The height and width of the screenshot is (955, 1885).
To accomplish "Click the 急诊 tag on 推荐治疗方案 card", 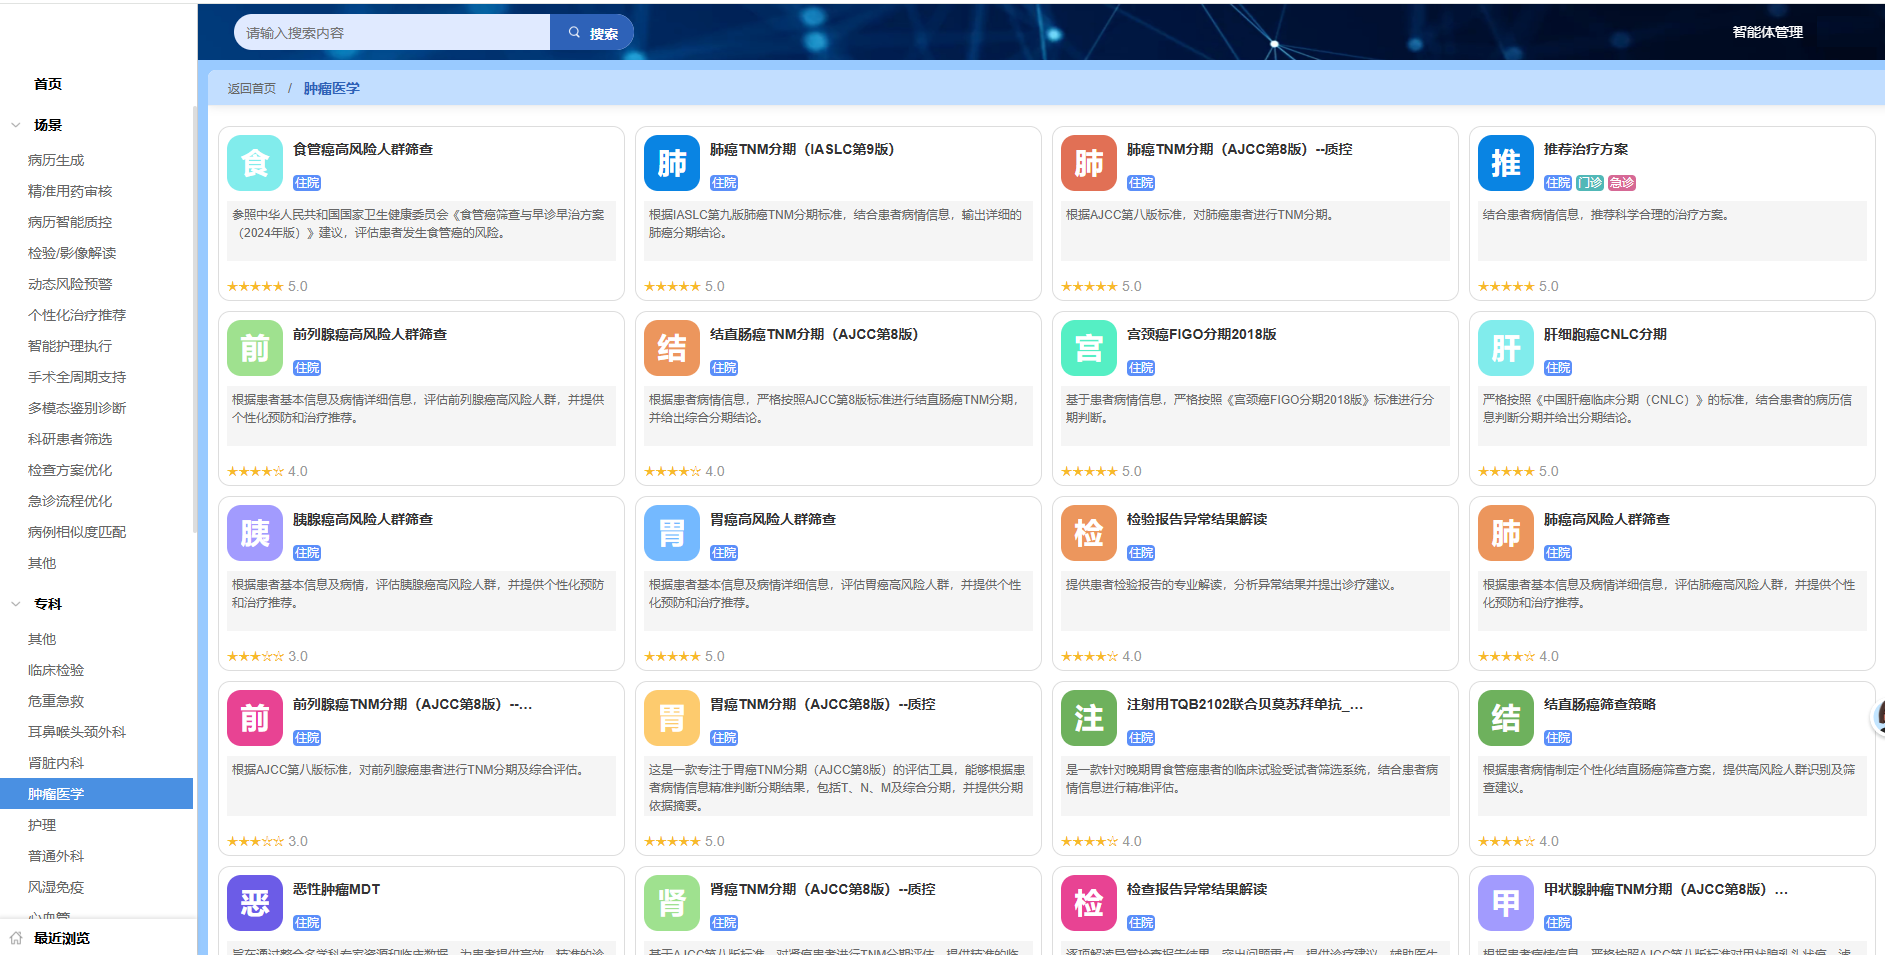I will point(1622,183).
